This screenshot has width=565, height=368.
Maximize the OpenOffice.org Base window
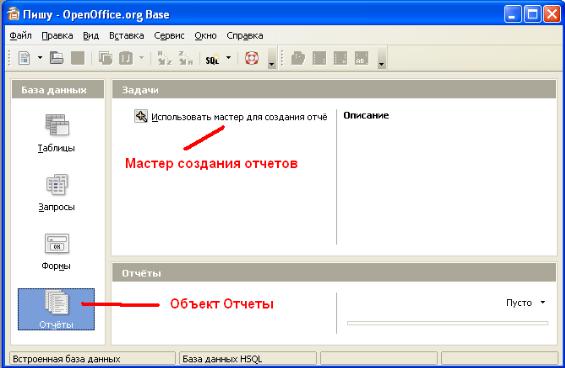tap(532, 14)
